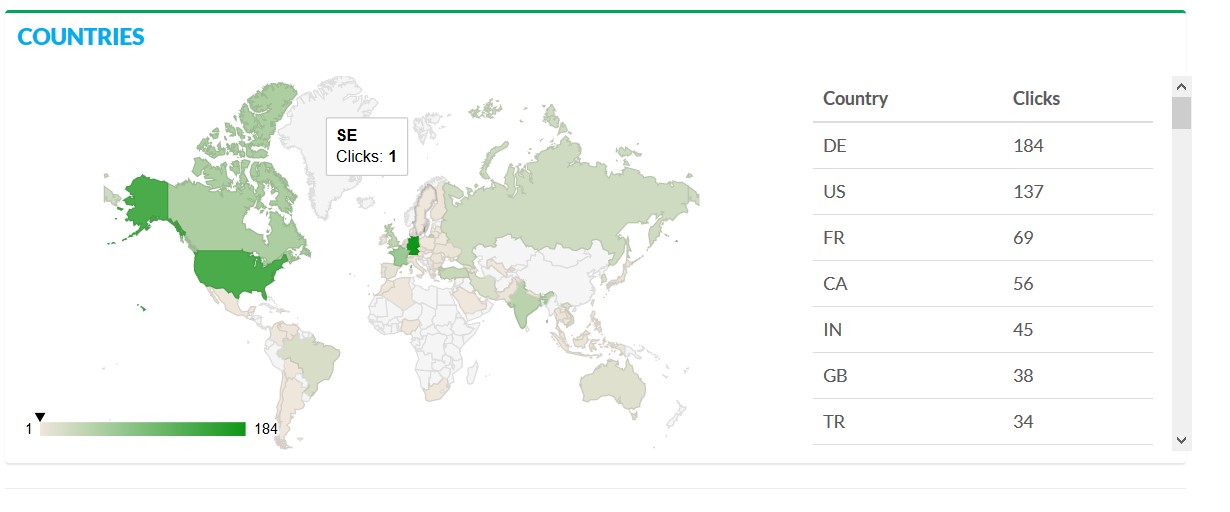Select the DE row in the table
The width and height of the screenshot is (1230, 512).
(x=982, y=146)
